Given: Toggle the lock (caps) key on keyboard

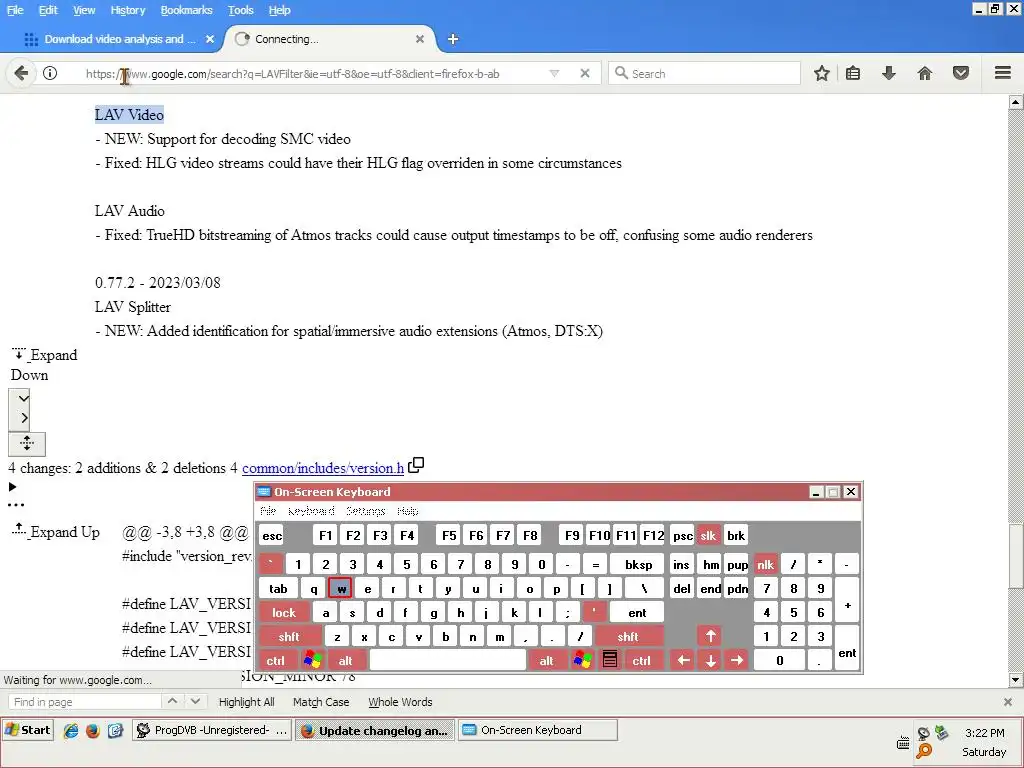Looking at the screenshot, I should pyautogui.click(x=284, y=613).
